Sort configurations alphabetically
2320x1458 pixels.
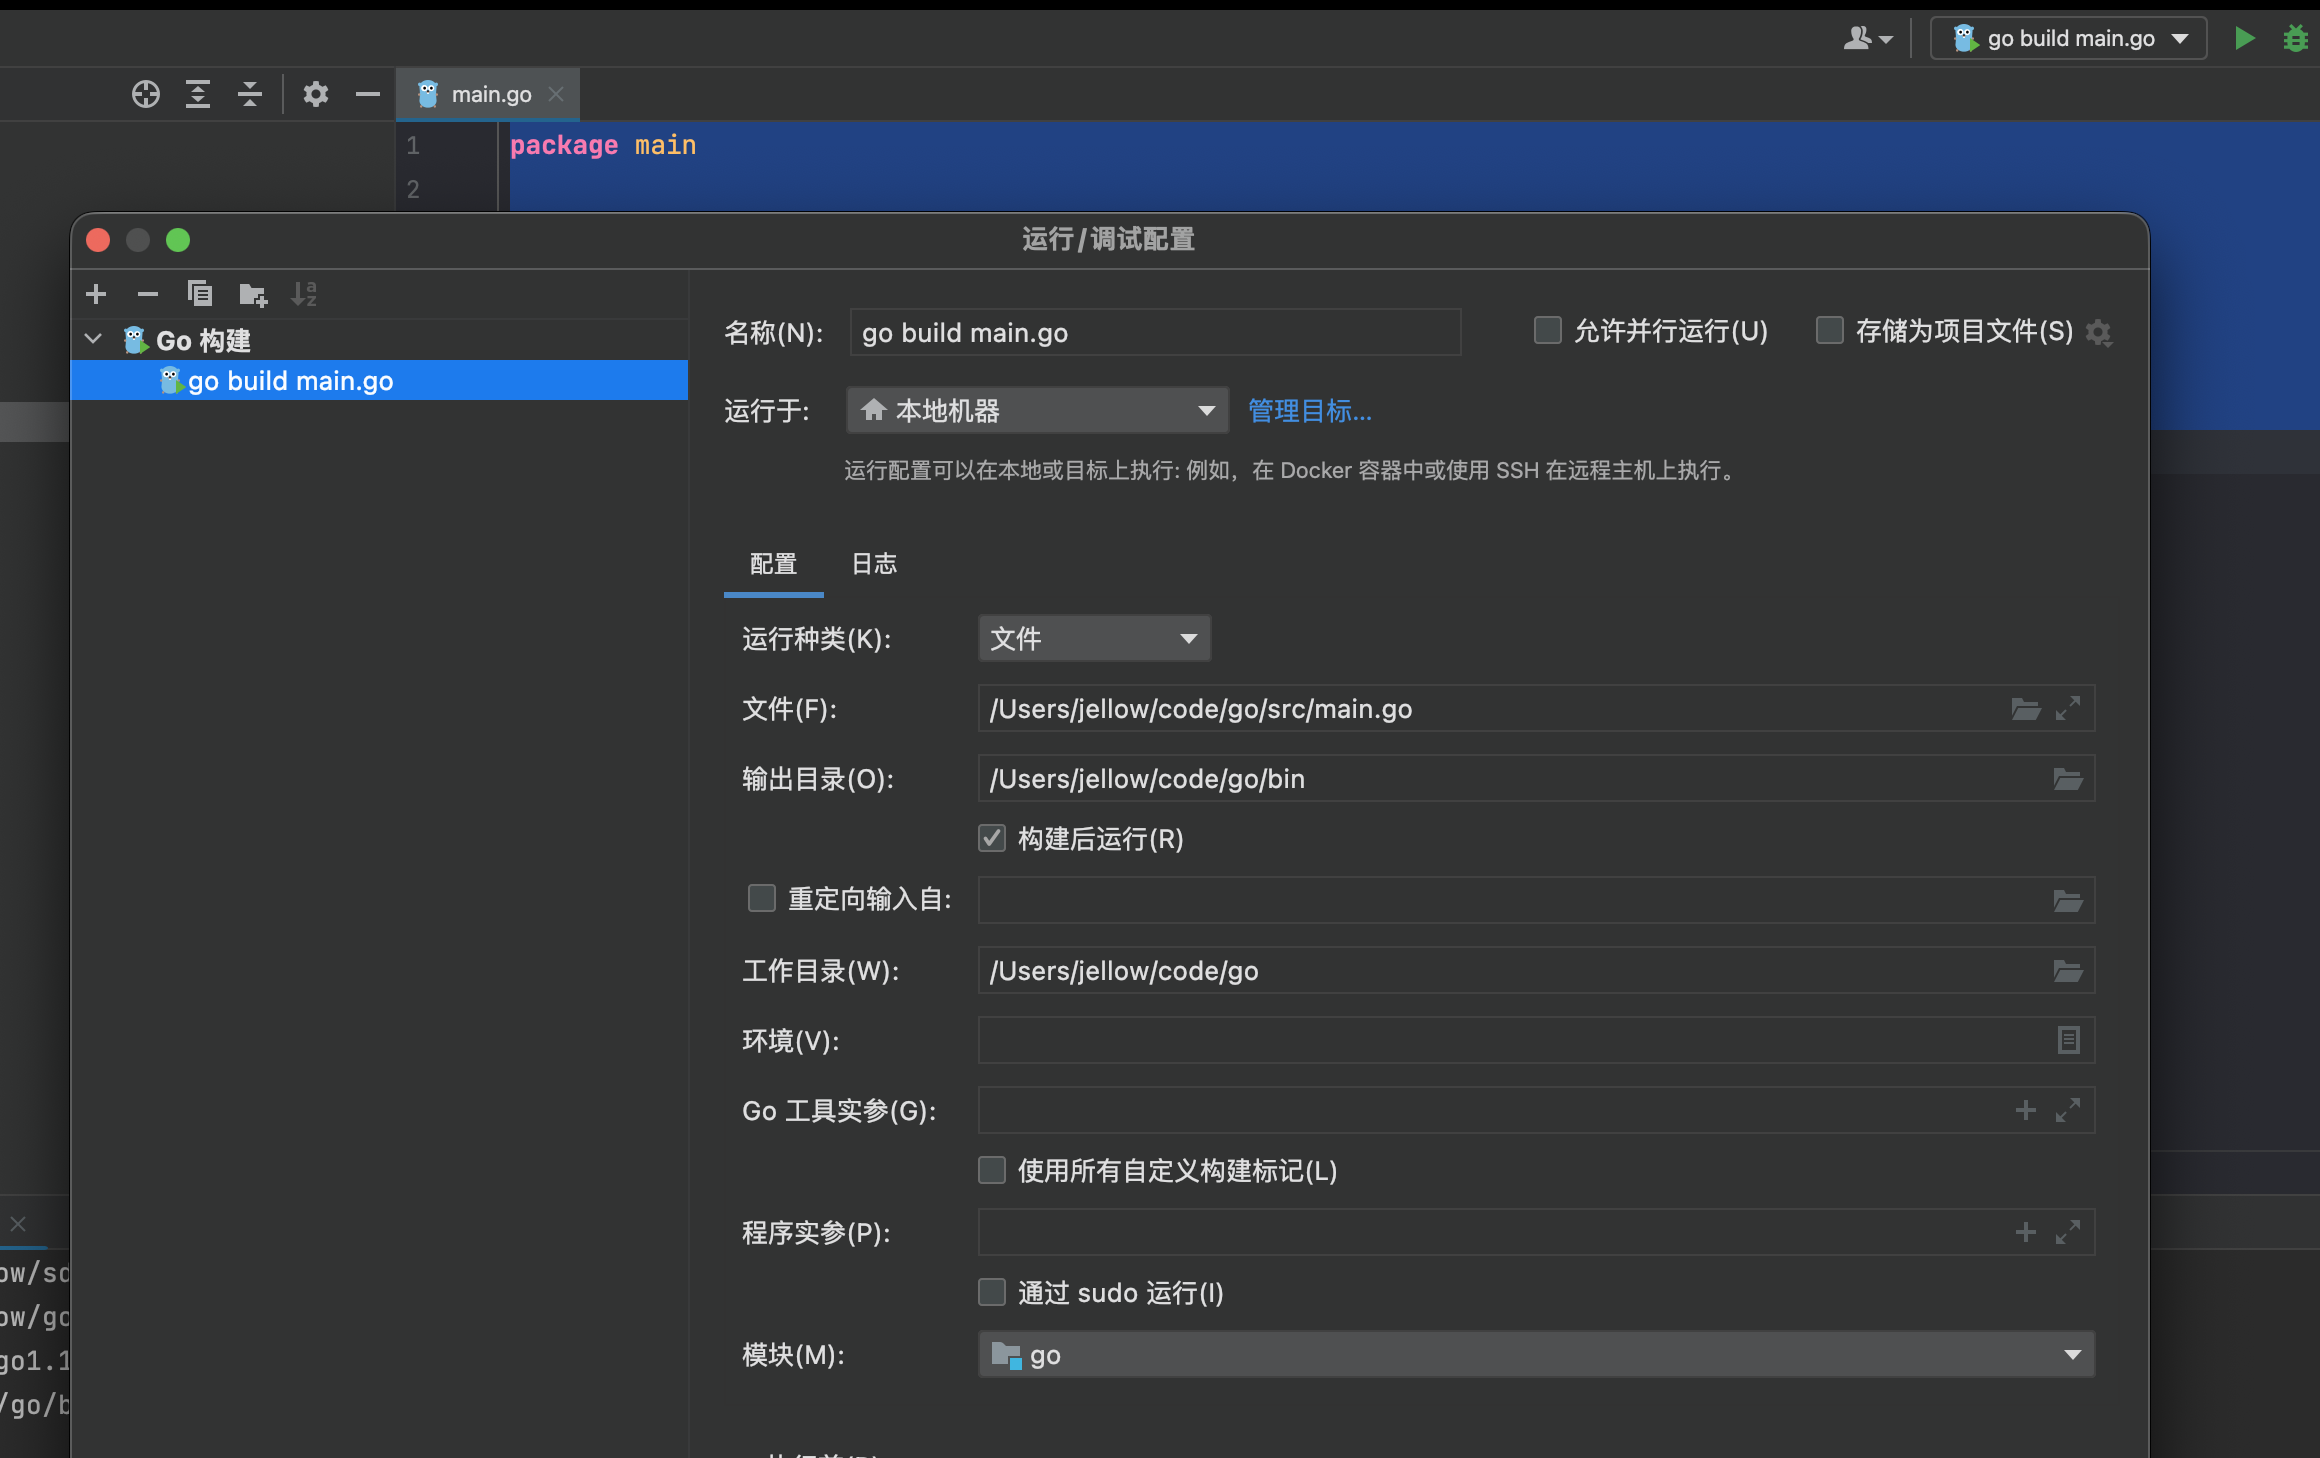pyautogui.click(x=304, y=294)
